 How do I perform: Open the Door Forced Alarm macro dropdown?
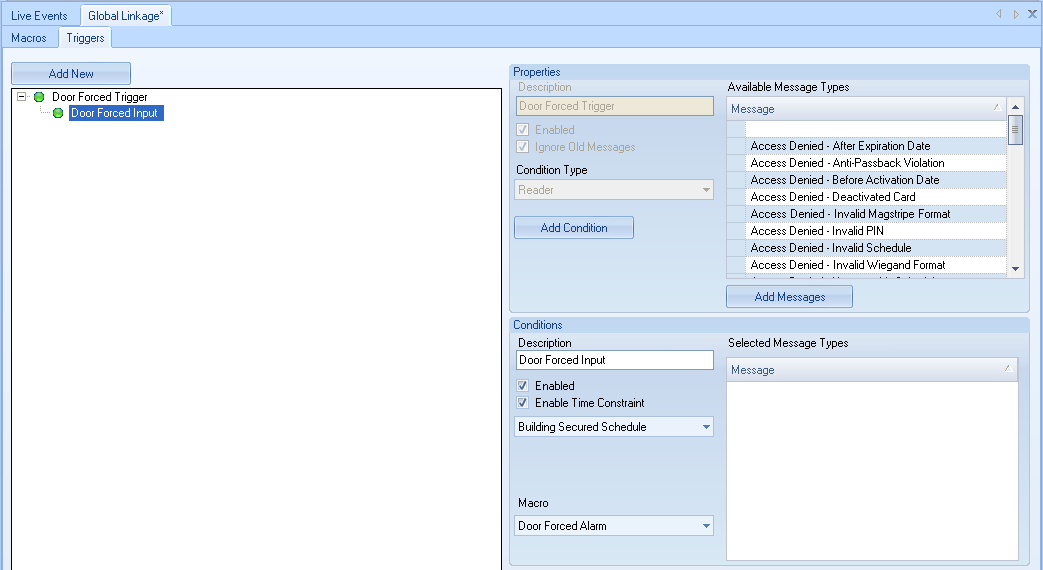706,526
